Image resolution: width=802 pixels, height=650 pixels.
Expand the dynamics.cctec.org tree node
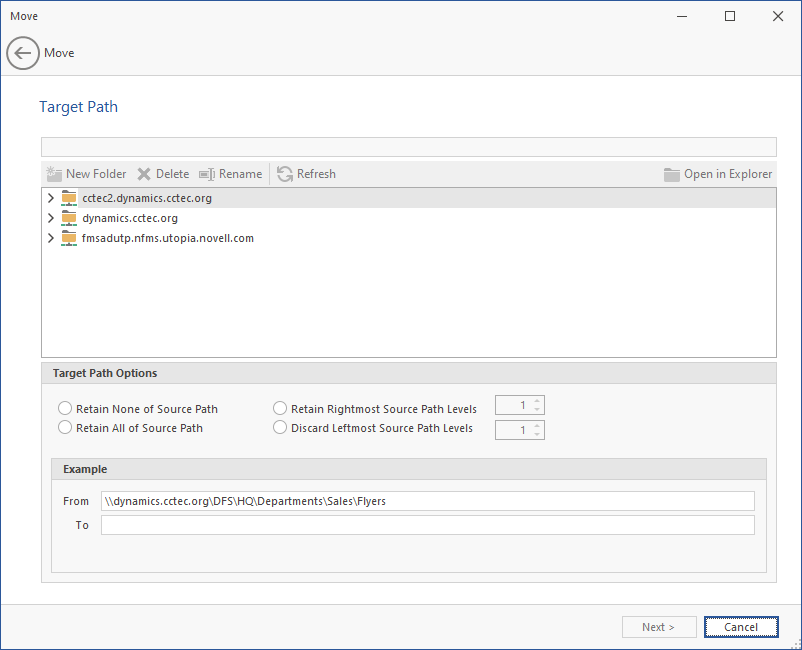coord(51,218)
